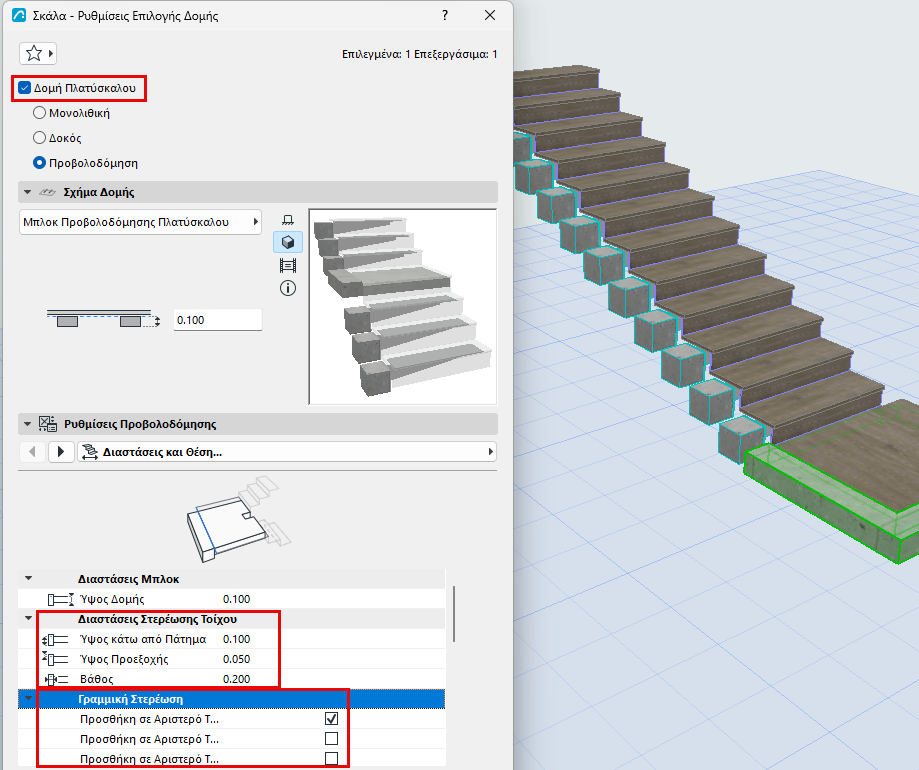This screenshot has height=770, width=919.
Task: Click the Βάθος value 0.200
Action: click(237, 679)
